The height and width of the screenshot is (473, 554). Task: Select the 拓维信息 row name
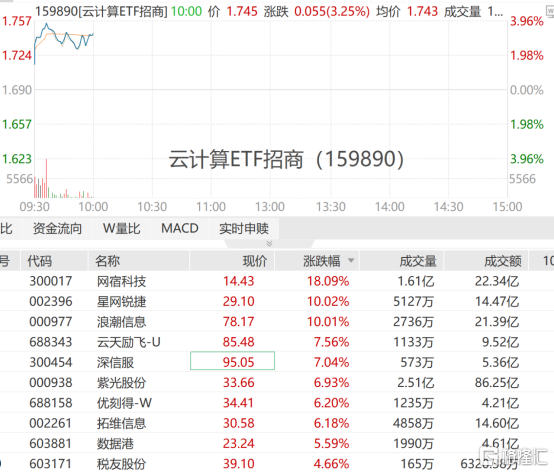122,423
